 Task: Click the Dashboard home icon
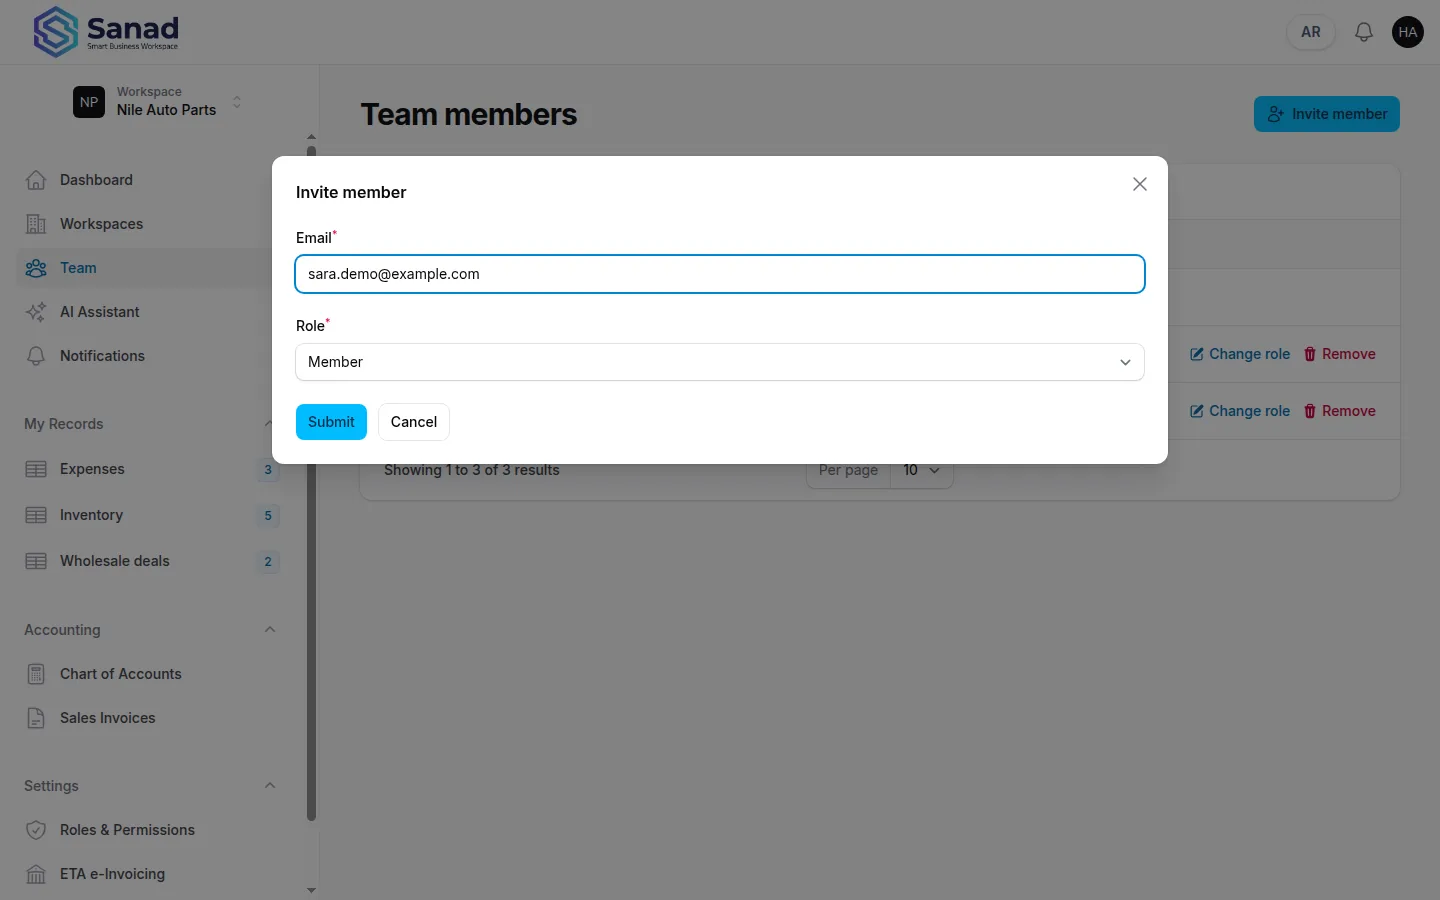click(36, 180)
